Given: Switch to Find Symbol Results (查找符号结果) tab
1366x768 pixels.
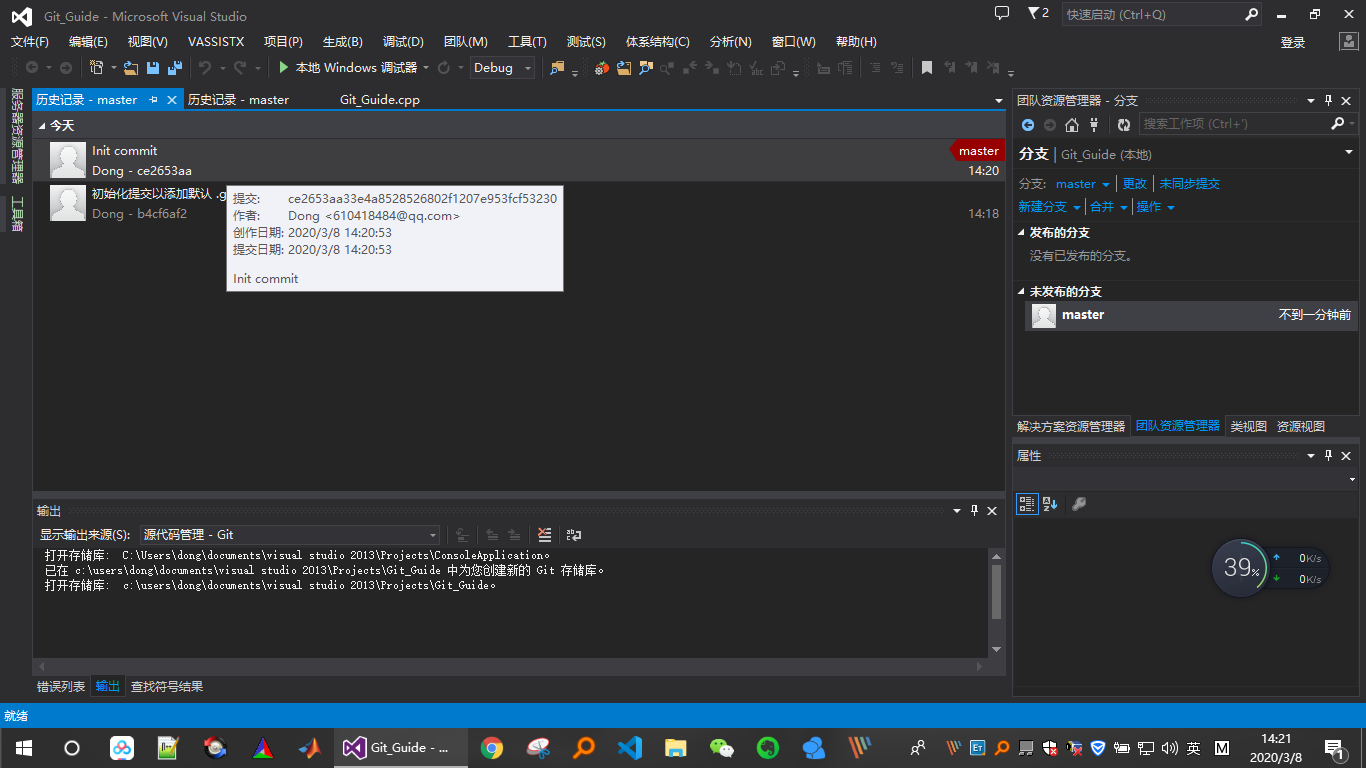Looking at the screenshot, I should tap(167, 686).
